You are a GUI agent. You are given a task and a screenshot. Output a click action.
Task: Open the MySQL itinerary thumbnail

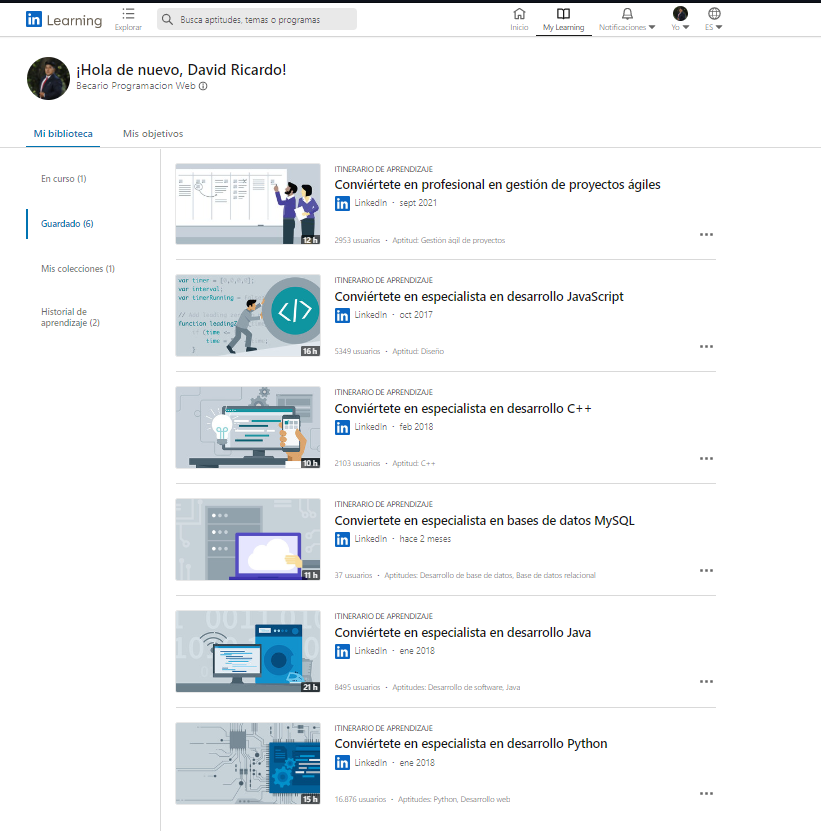pyautogui.click(x=248, y=539)
